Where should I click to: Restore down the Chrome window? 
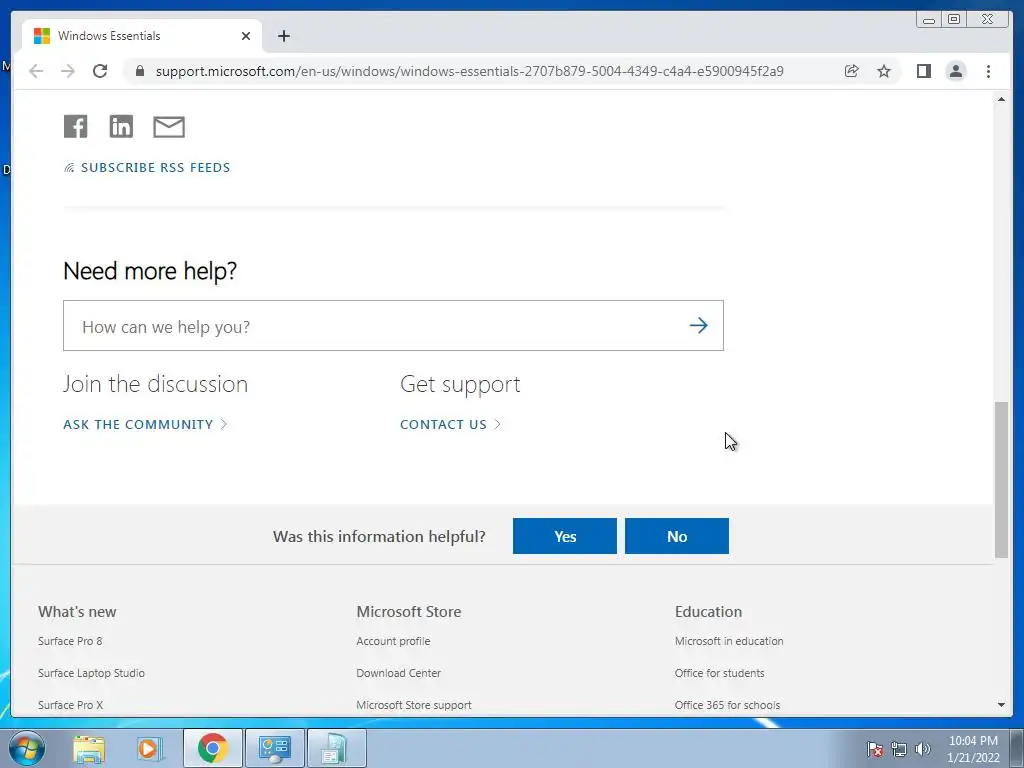[954, 20]
